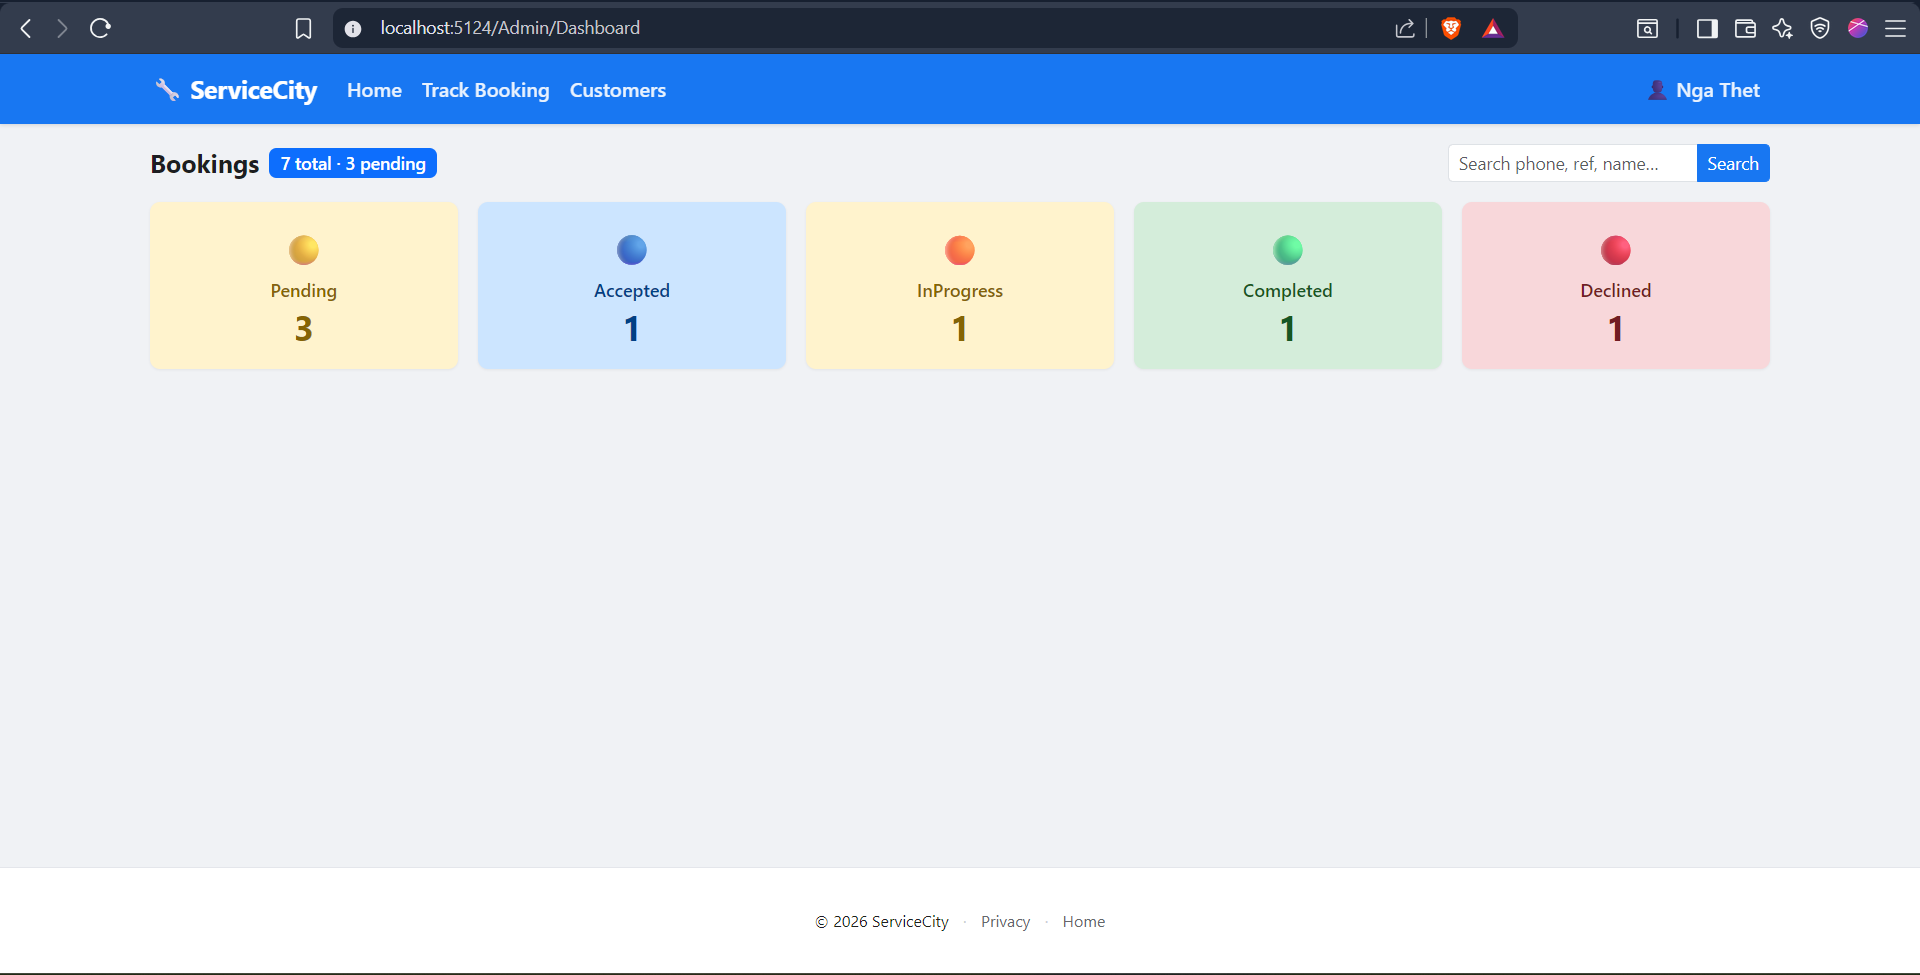The width and height of the screenshot is (1920, 975).
Task: Open Leo AI sparkle icon
Action: point(1782,28)
